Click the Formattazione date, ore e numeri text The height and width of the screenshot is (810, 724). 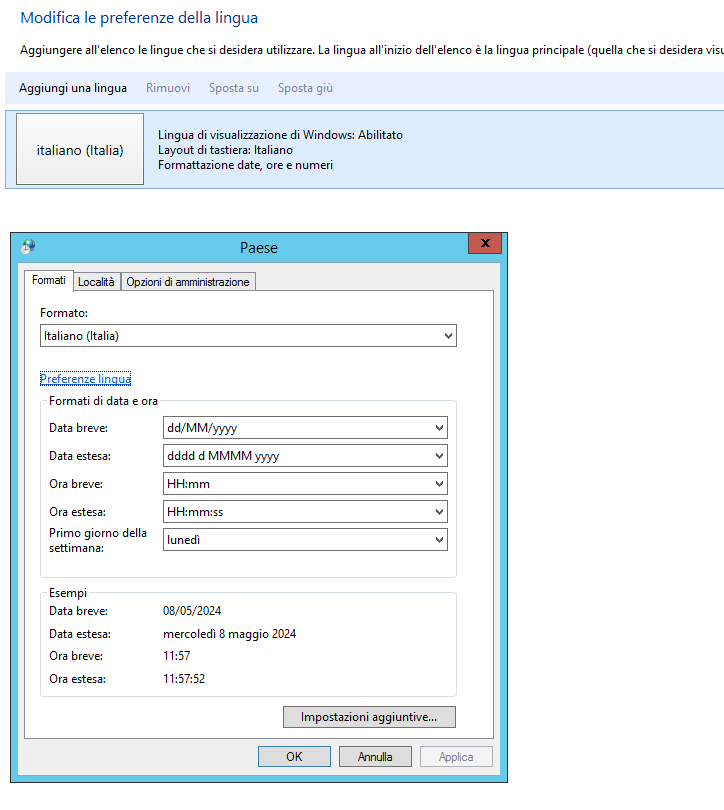point(245,165)
